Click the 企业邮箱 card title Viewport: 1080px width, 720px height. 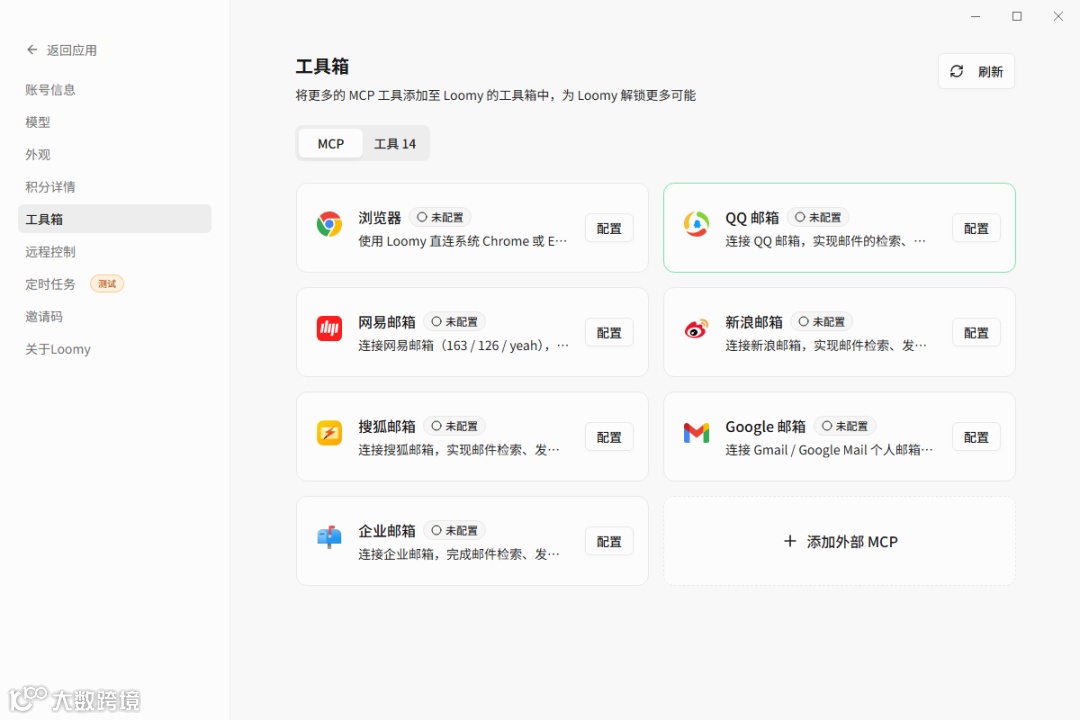[386, 531]
